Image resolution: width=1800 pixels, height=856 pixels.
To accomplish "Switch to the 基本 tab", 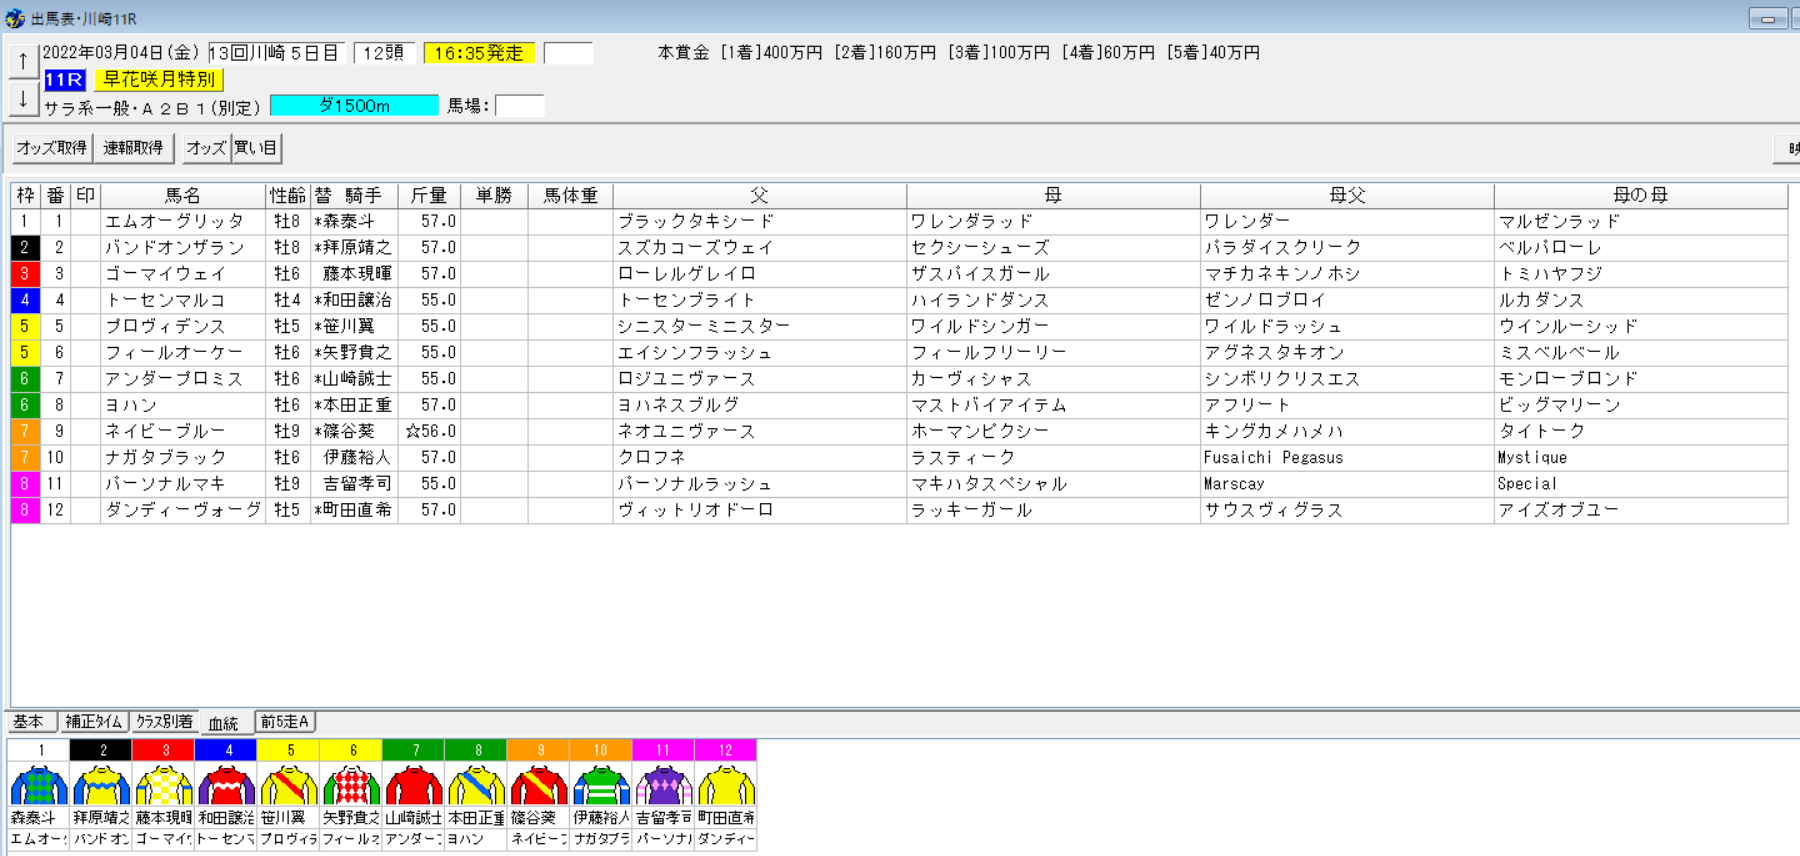I will pyautogui.click(x=29, y=721).
